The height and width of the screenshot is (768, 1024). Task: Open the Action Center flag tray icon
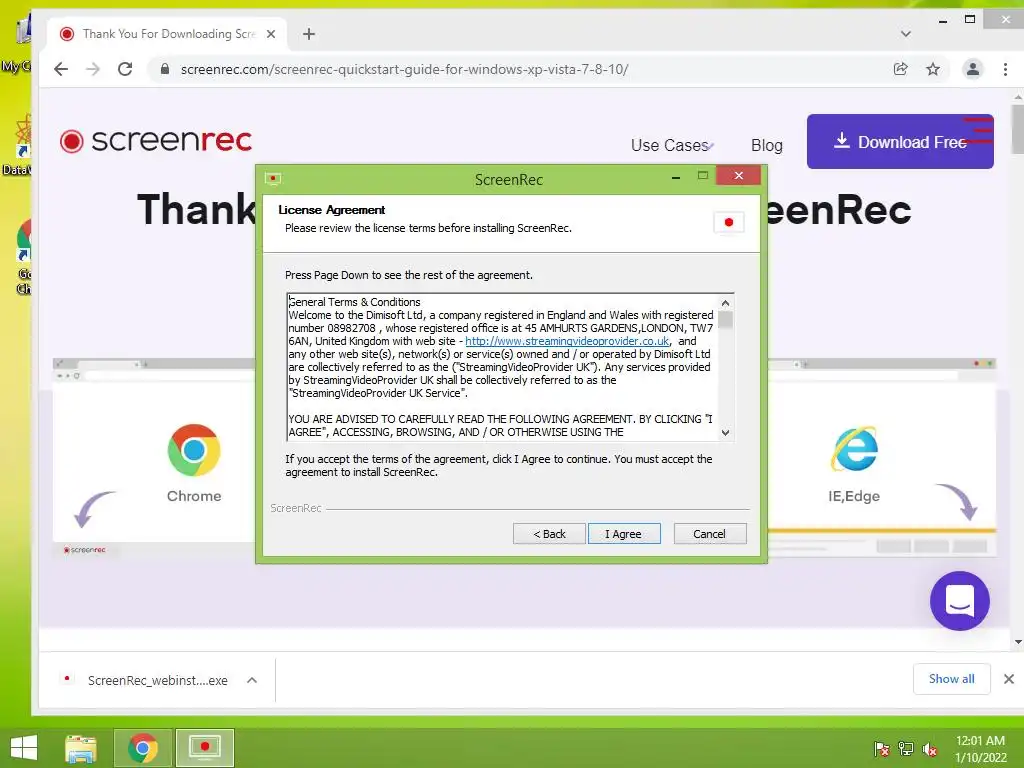pos(882,748)
